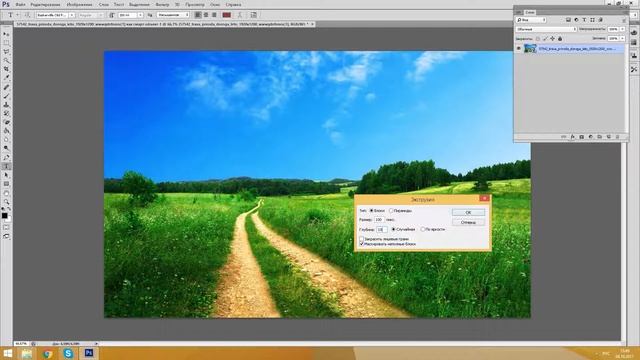
Task: Open the Справка menu
Action: [233, 4]
